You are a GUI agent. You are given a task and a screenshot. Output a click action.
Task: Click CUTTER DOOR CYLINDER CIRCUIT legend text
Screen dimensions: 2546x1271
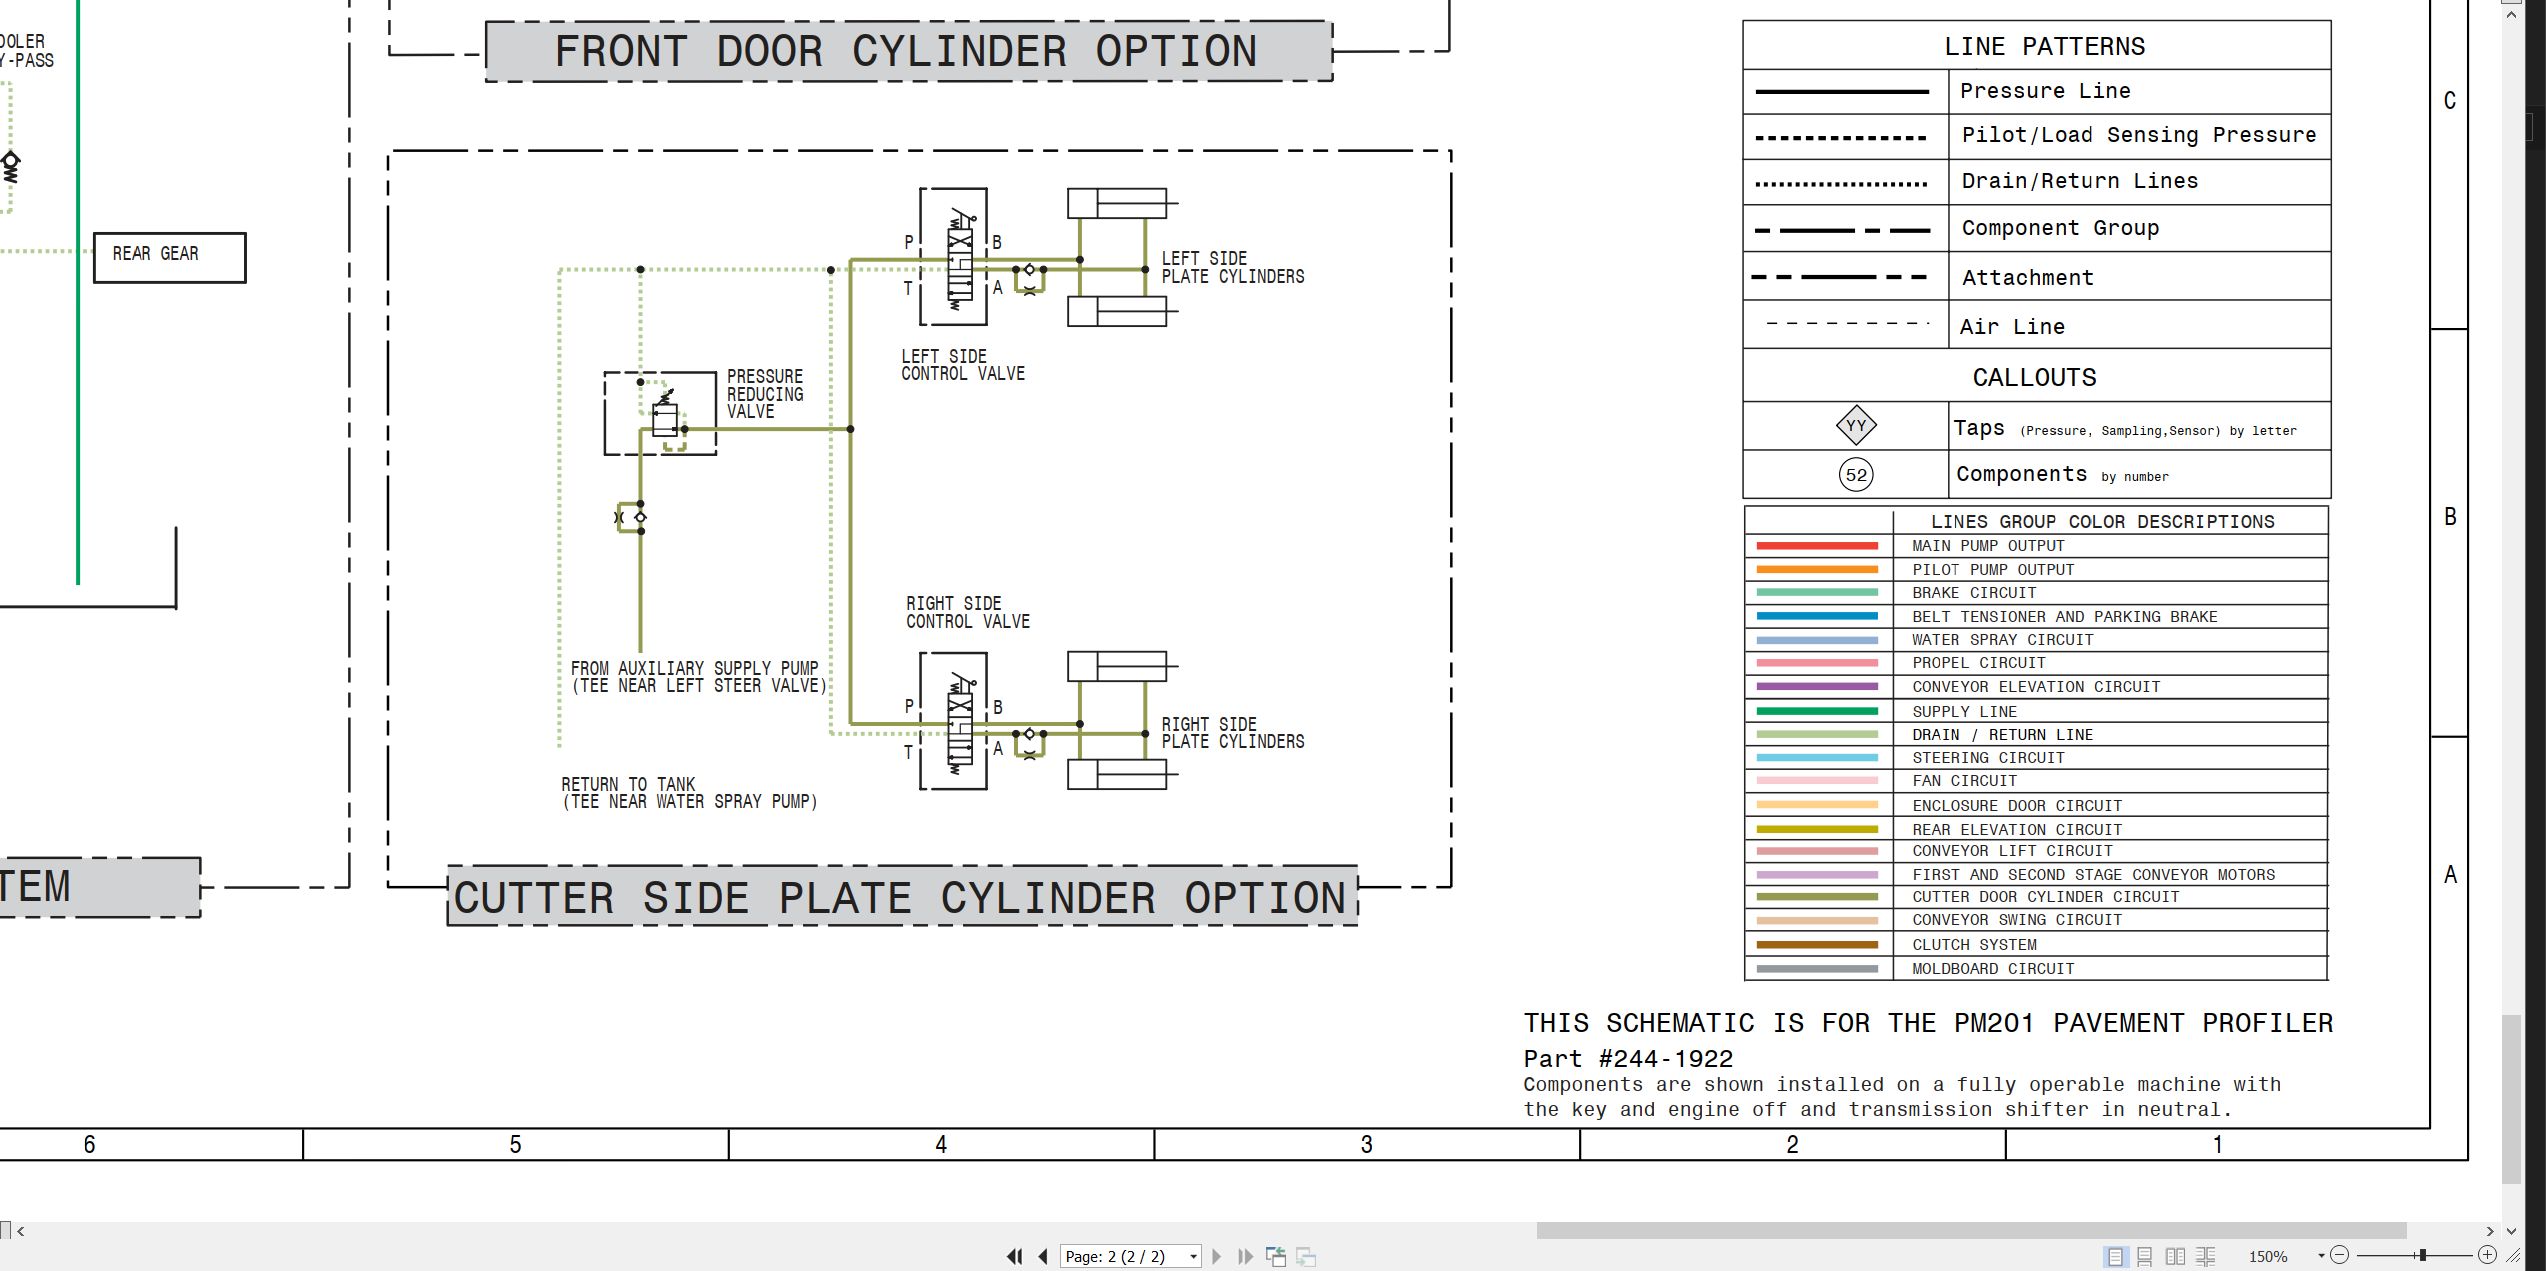pyautogui.click(x=2045, y=897)
